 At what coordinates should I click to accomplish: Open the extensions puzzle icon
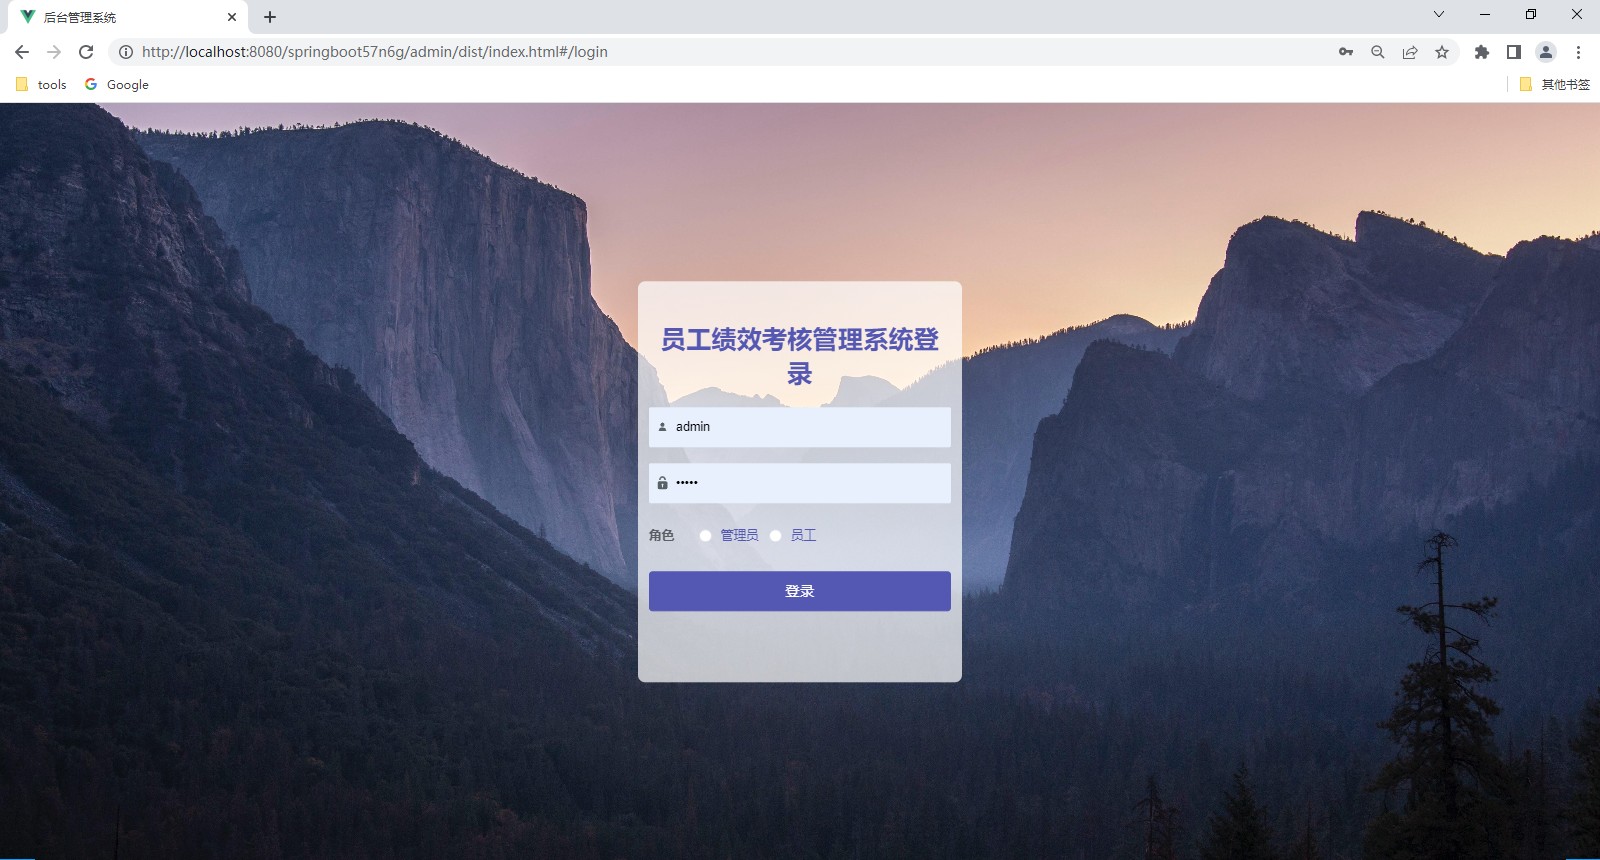pyautogui.click(x=1482, y=52)
